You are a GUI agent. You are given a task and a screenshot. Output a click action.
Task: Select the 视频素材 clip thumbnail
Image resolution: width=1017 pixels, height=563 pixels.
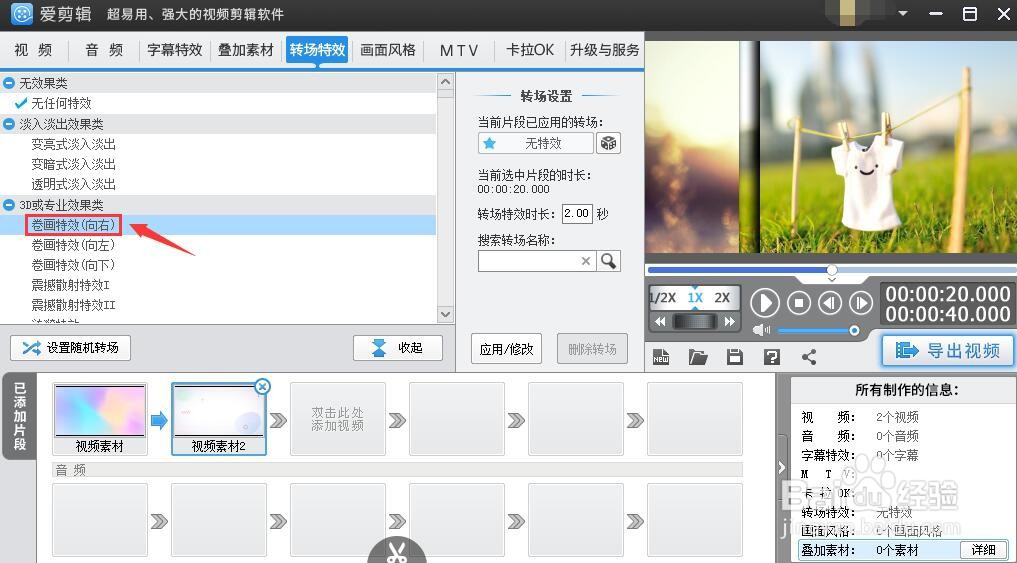pyautogui.click(x=100, y=418)
